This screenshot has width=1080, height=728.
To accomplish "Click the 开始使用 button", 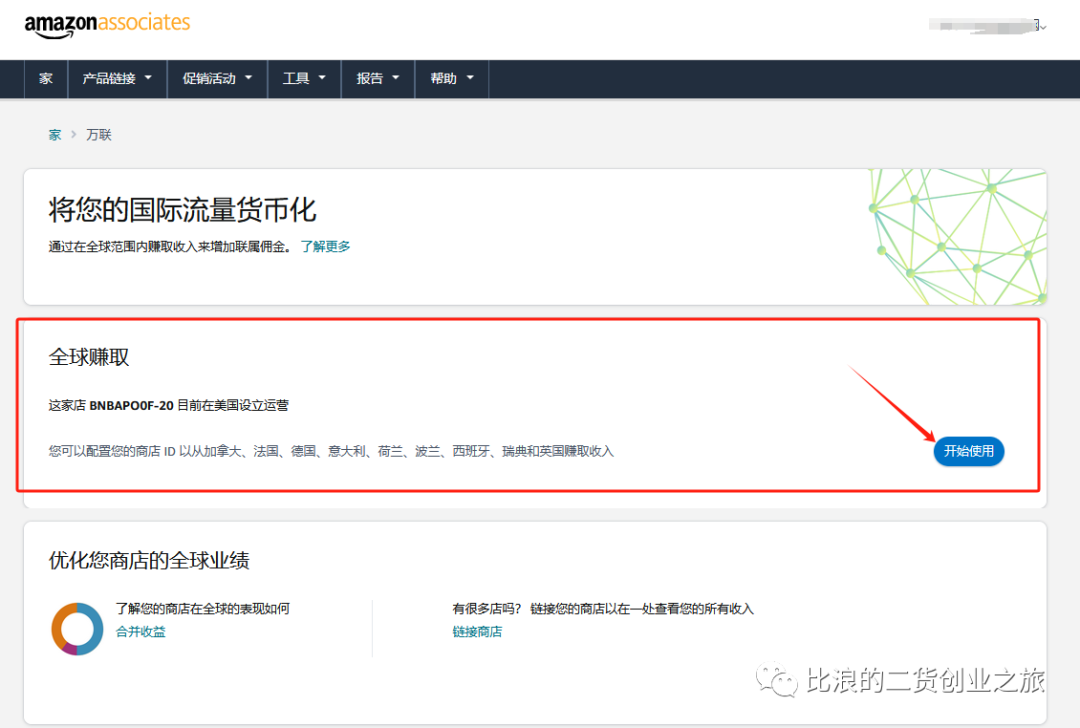I will pyautogui.click(x=968, y=451).
